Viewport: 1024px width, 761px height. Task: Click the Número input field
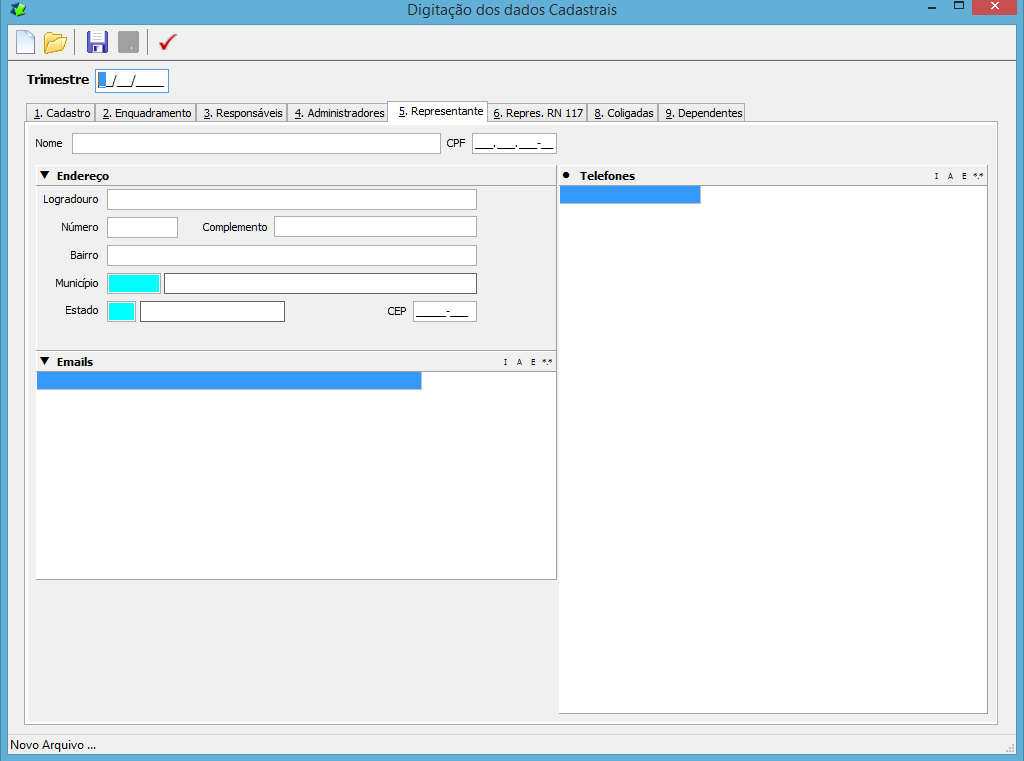(x=142, y=227)
